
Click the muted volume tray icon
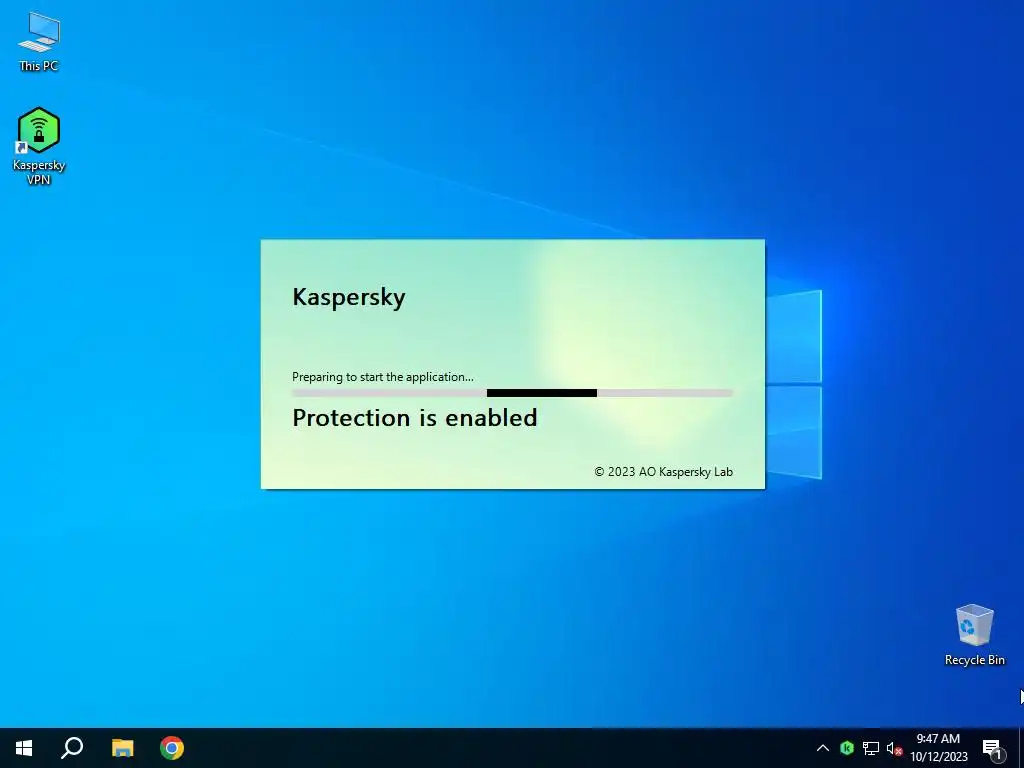(894, 748)
